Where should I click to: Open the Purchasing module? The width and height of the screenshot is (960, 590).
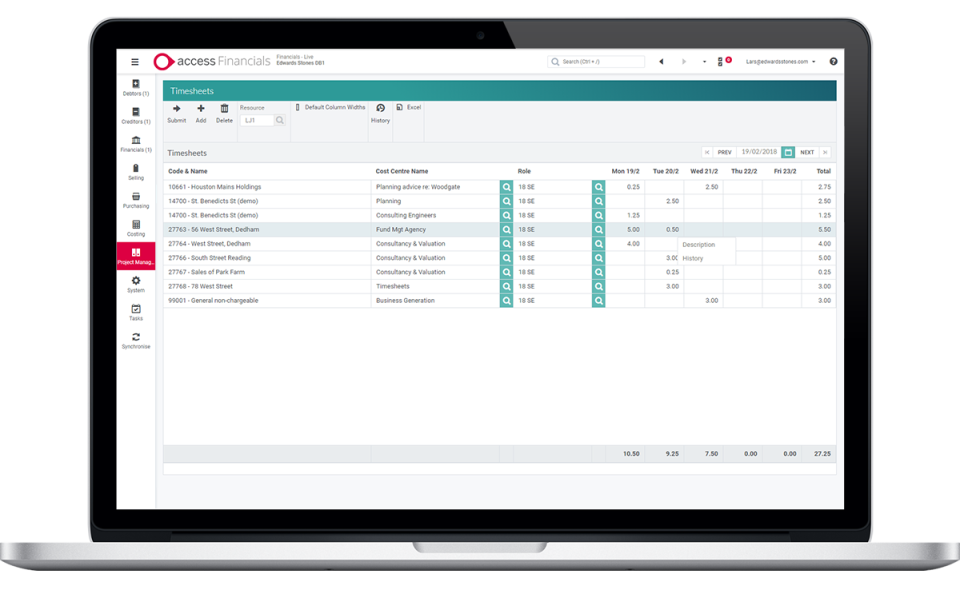pyautogui.click(x=135, y=202)
